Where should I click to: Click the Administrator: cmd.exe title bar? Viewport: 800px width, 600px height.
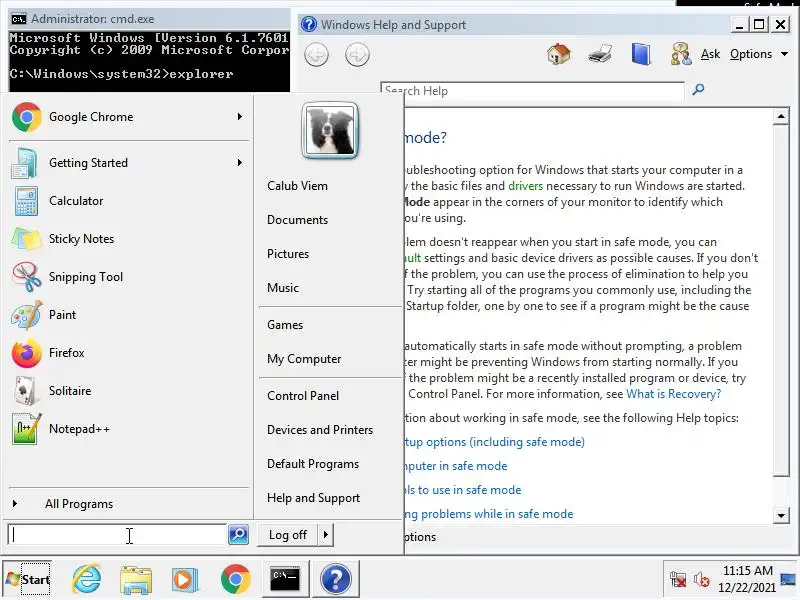(x=148, y=19)
